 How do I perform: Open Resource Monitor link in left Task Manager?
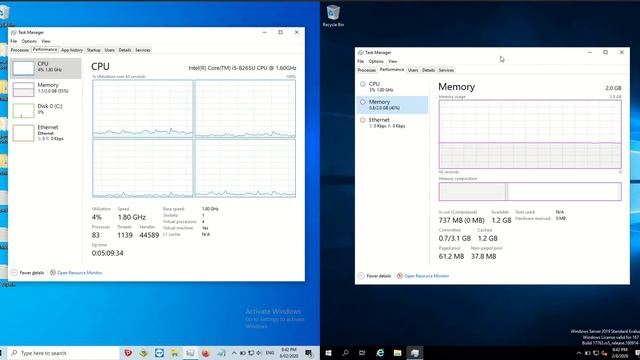(76, 273)
